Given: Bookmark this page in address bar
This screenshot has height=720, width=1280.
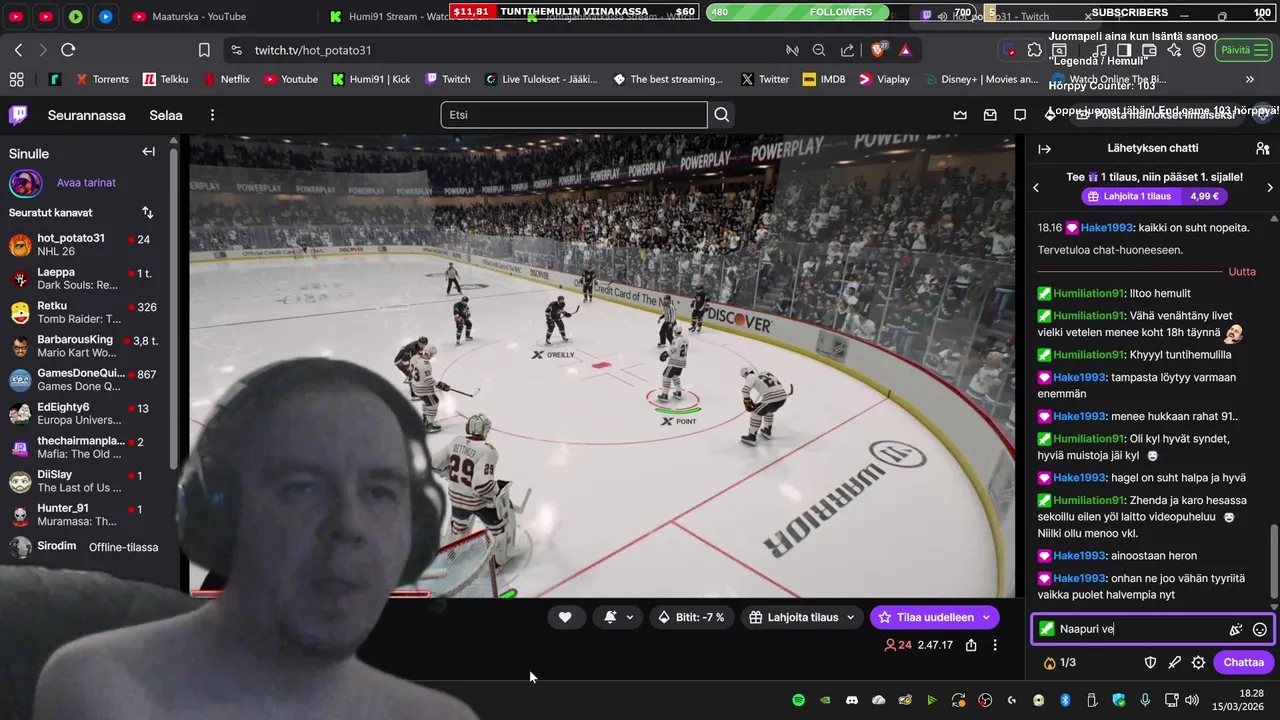Looking at the screenshot, I should click(204, 50).
